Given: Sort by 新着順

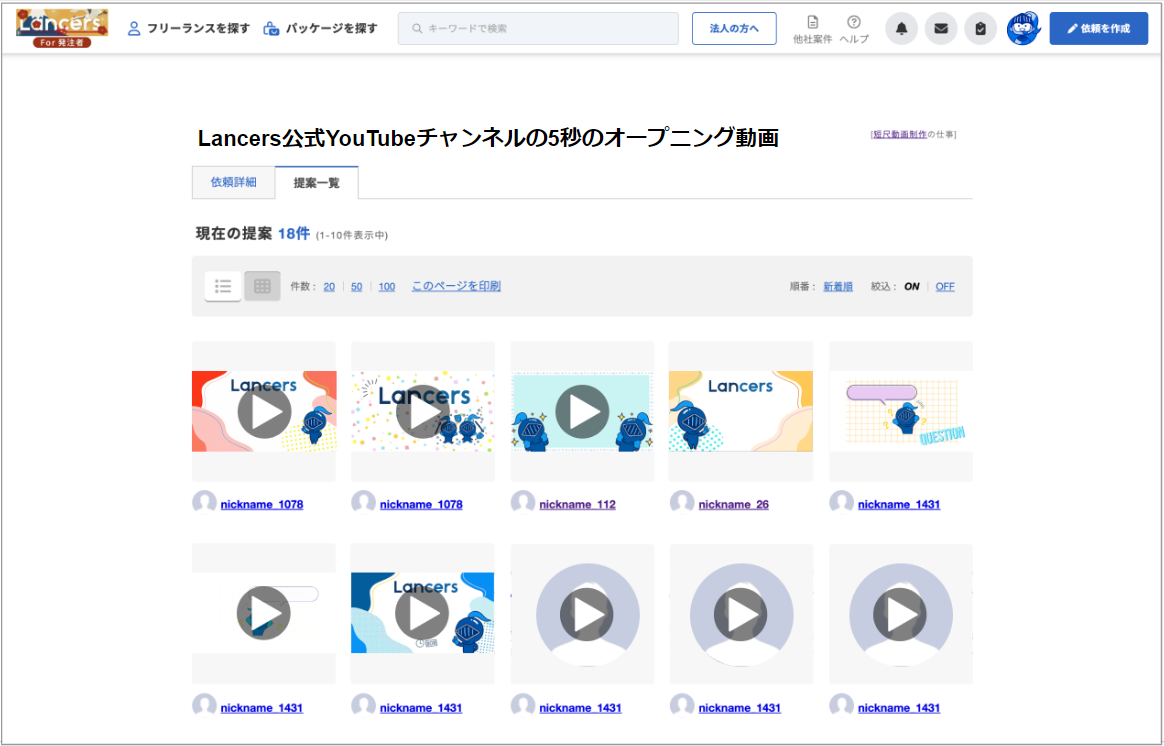Looking at the screenshot, I should click(x=838, y=287).
